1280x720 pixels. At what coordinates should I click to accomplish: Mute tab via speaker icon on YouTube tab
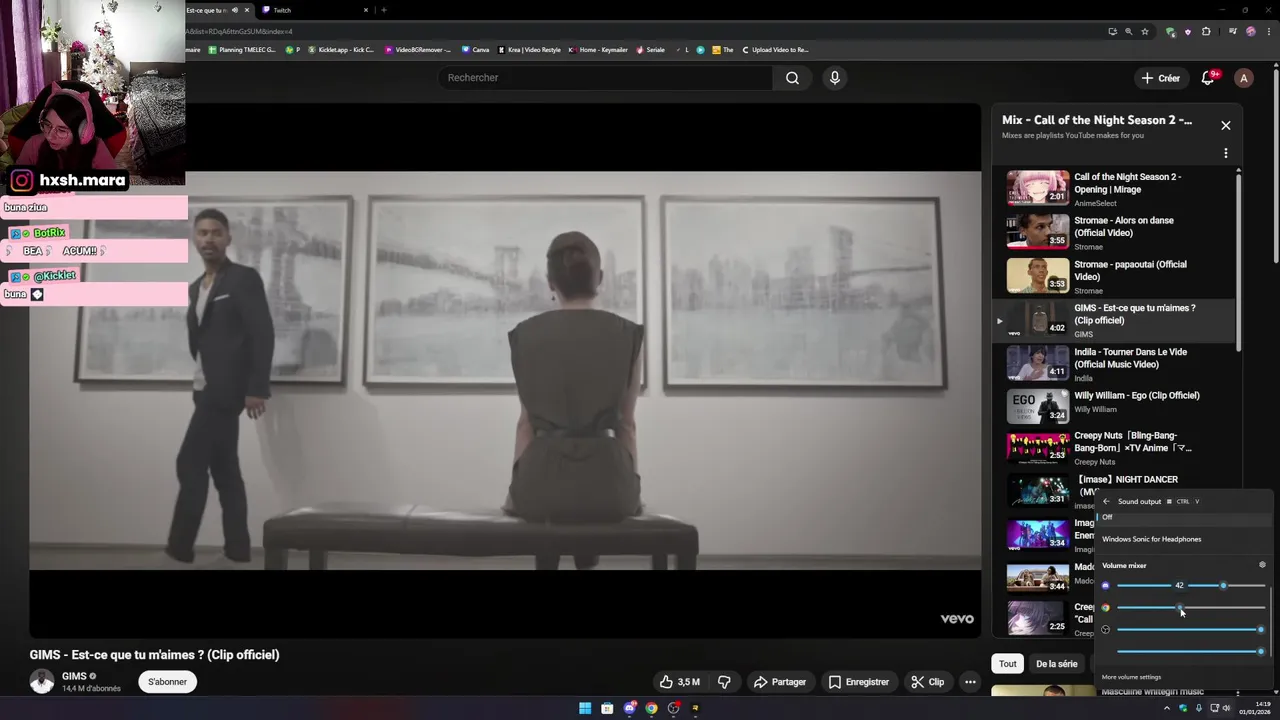[234, 10]
